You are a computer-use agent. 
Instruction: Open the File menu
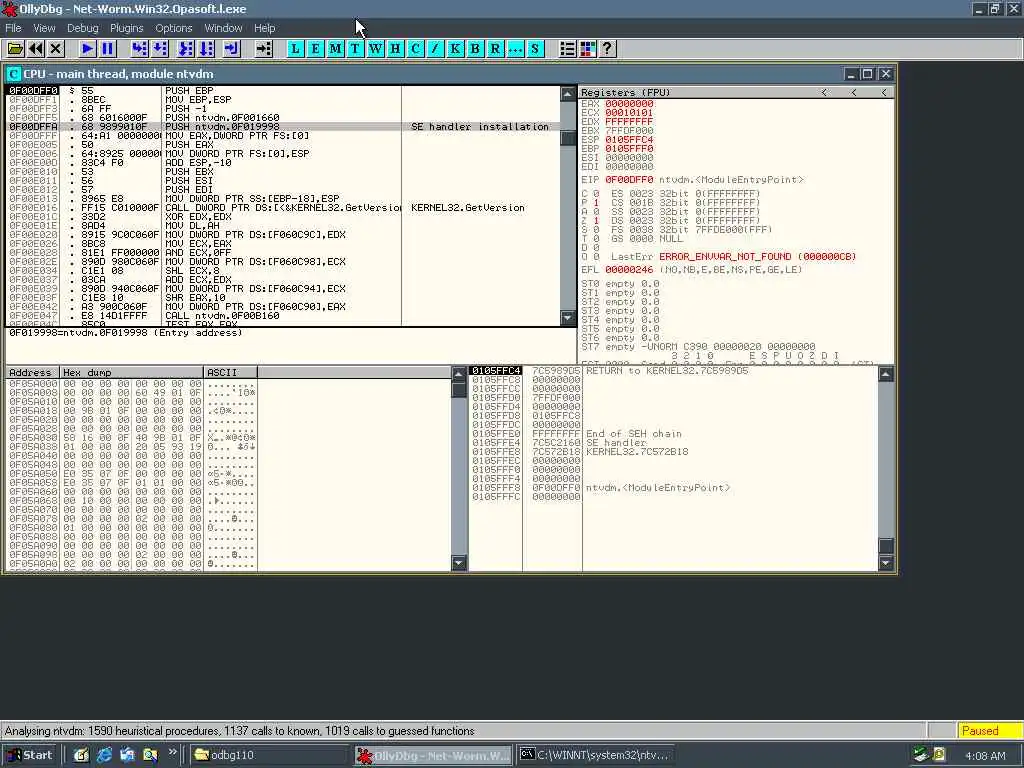pos(13,28)
